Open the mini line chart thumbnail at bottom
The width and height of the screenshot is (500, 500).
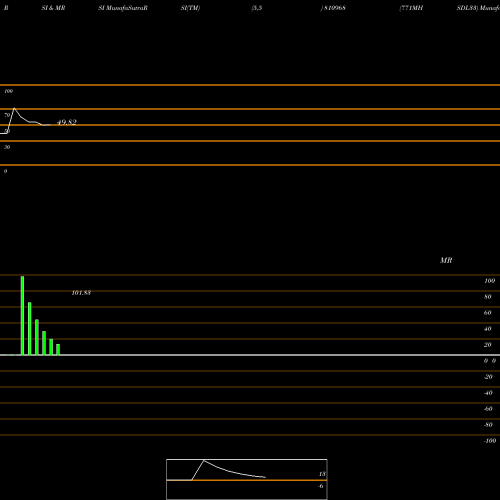pyautogui.click(x=247, y=479)
